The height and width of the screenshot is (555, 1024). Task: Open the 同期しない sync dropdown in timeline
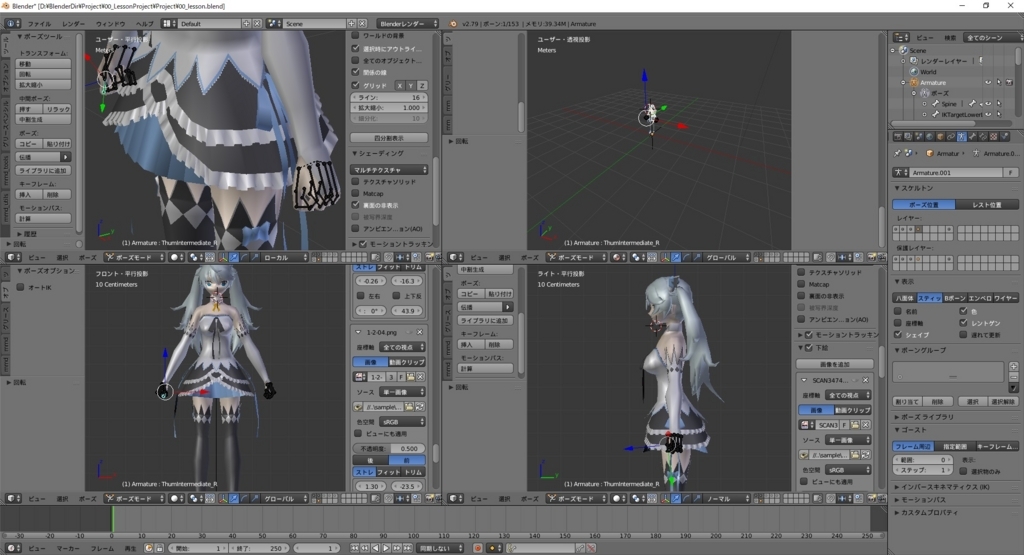click(x=441, y=548)
